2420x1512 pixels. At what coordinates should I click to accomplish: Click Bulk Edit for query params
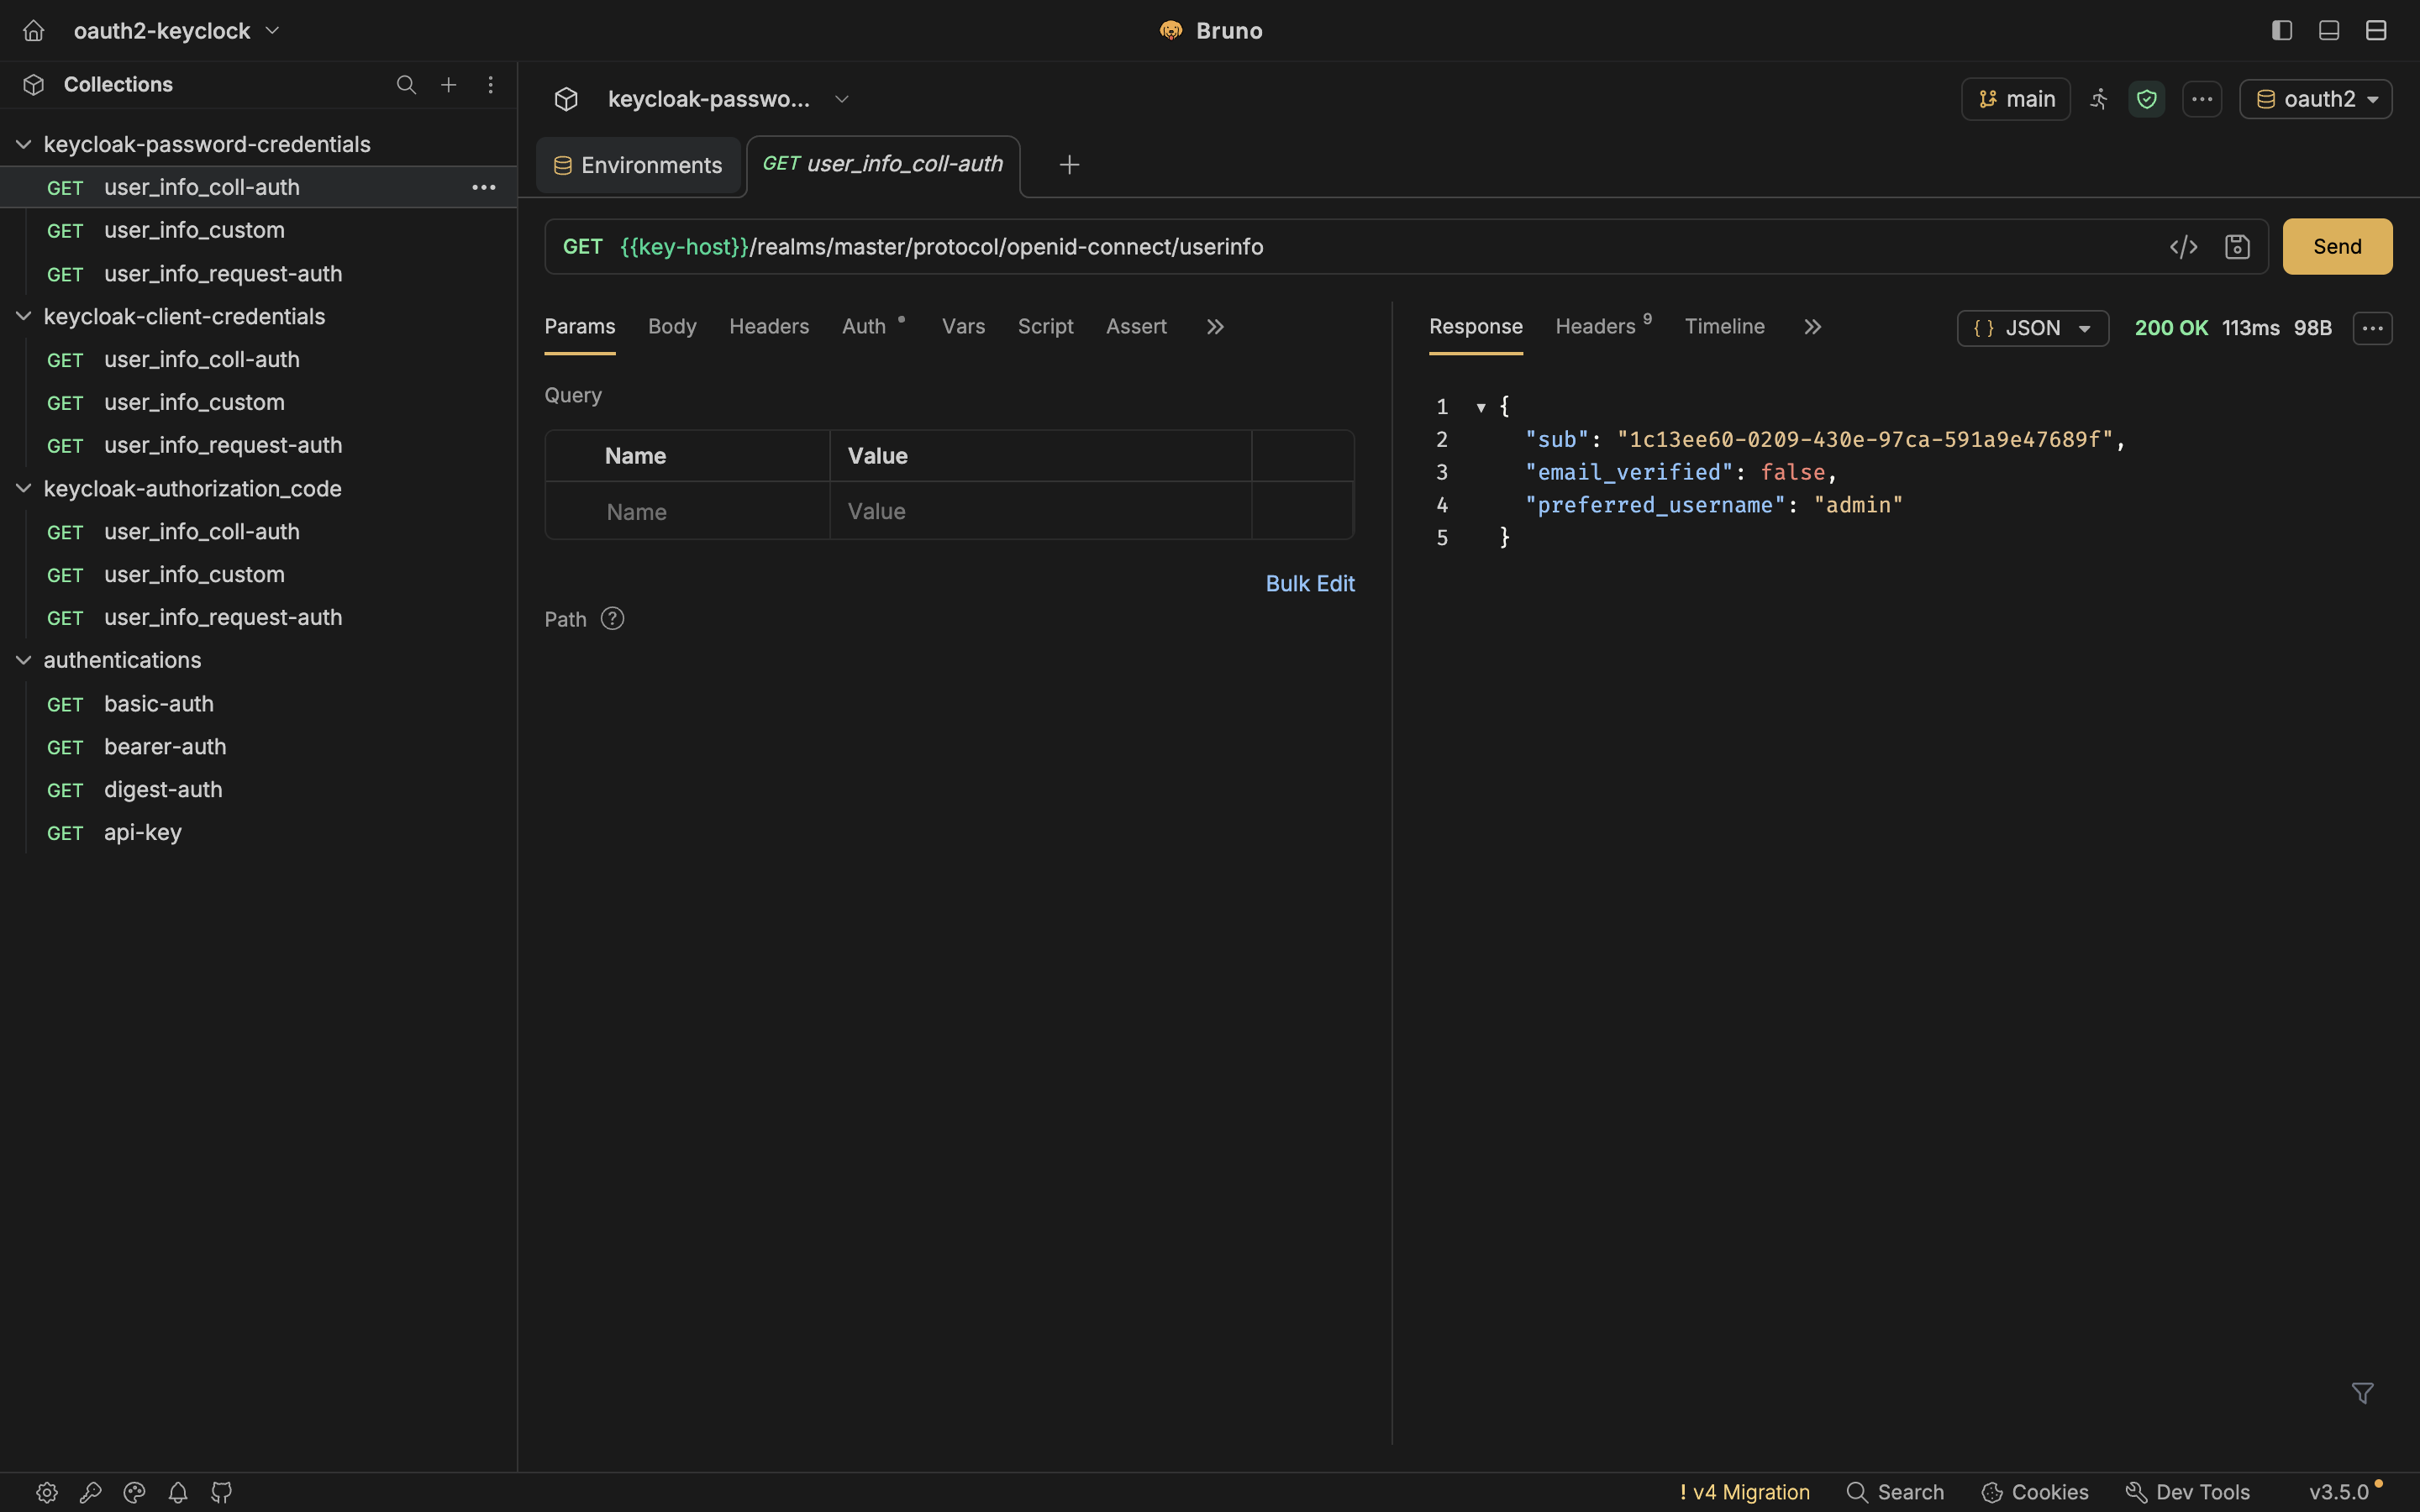(1309, 584)
